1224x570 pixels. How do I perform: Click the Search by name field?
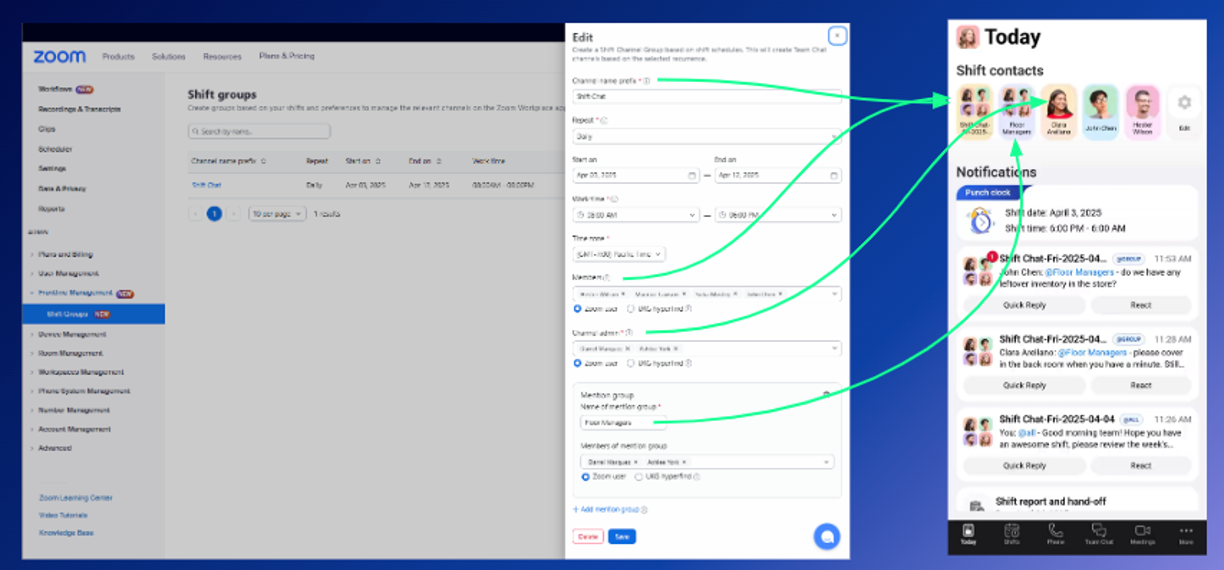pos(259,131)
